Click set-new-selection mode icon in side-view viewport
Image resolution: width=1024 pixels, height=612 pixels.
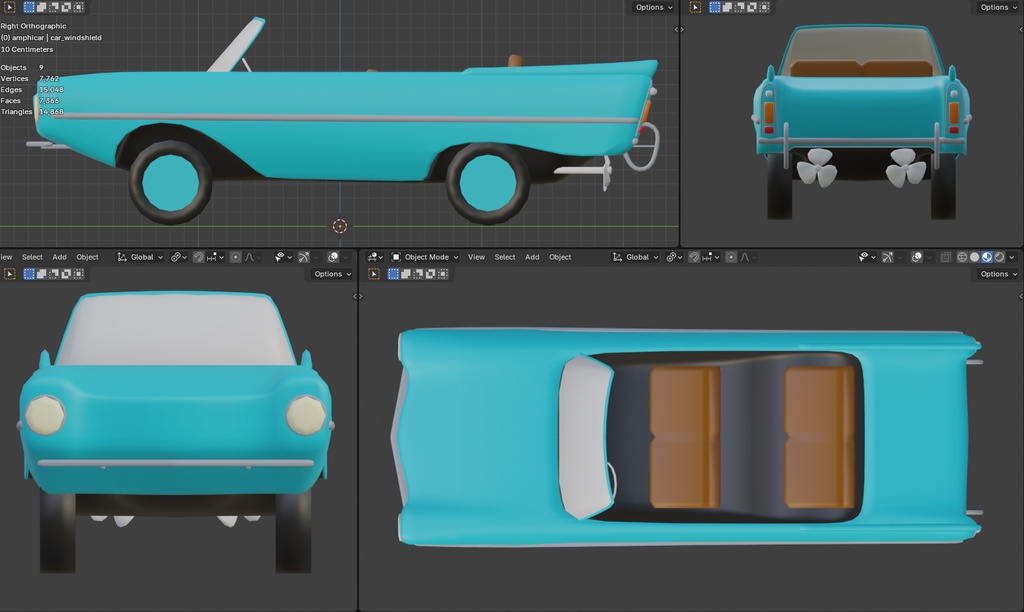[x=29, y=7]
